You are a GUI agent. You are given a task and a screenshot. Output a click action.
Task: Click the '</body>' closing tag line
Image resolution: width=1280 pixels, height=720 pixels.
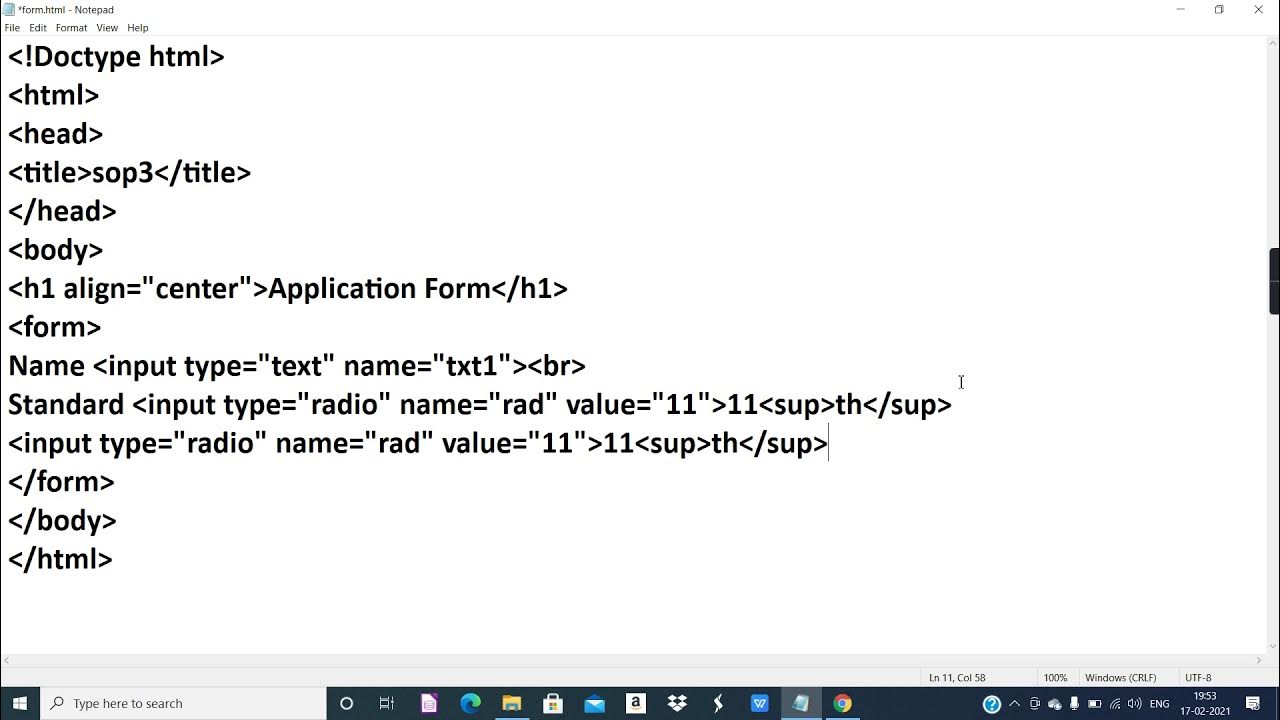coord(62,521)
